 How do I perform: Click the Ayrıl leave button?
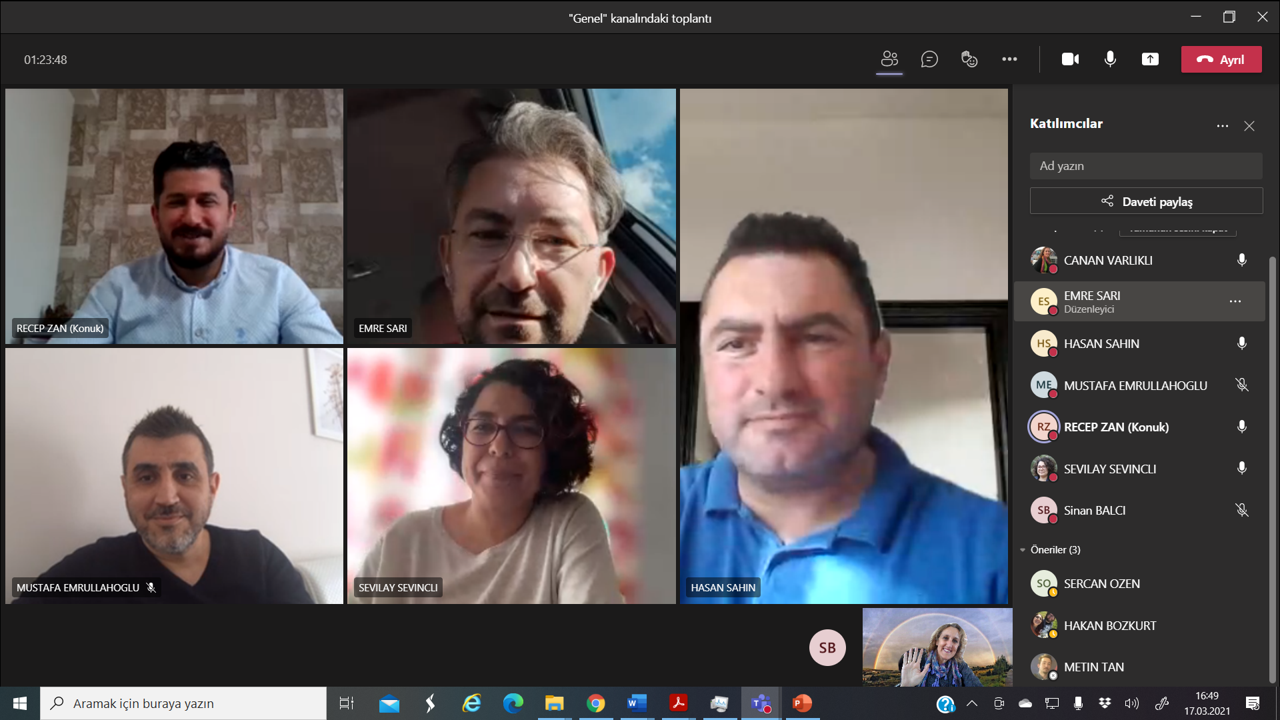click(1221, 59)
